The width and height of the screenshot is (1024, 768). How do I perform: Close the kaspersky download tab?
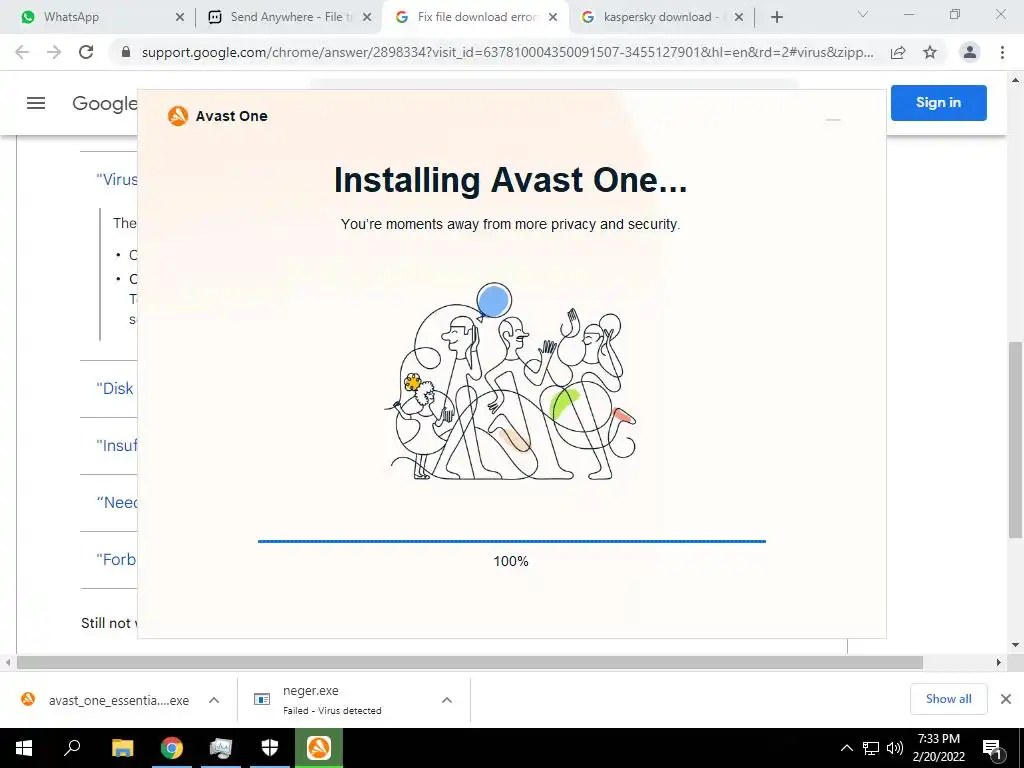(739, 18)
